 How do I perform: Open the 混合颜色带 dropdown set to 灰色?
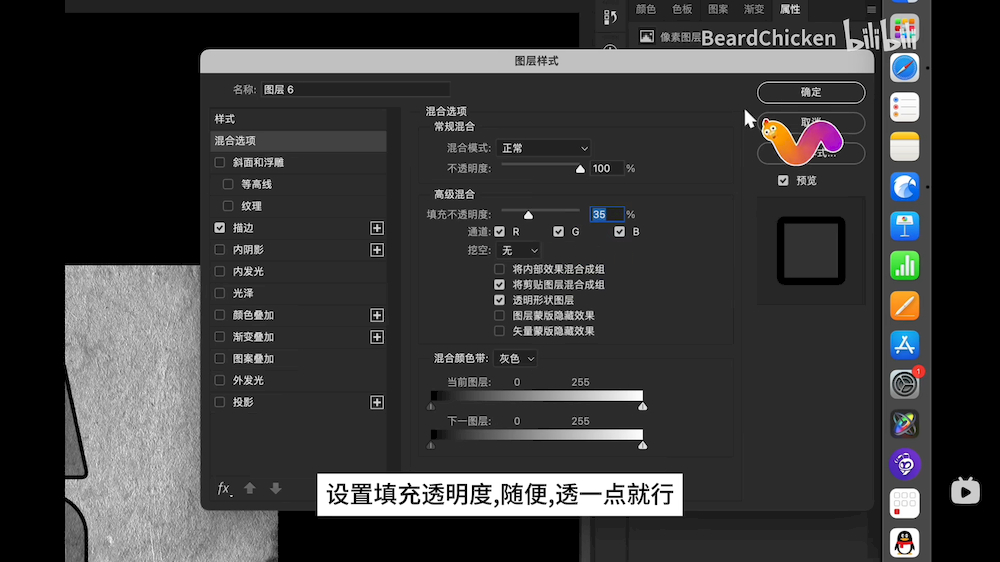pos(515,359)
